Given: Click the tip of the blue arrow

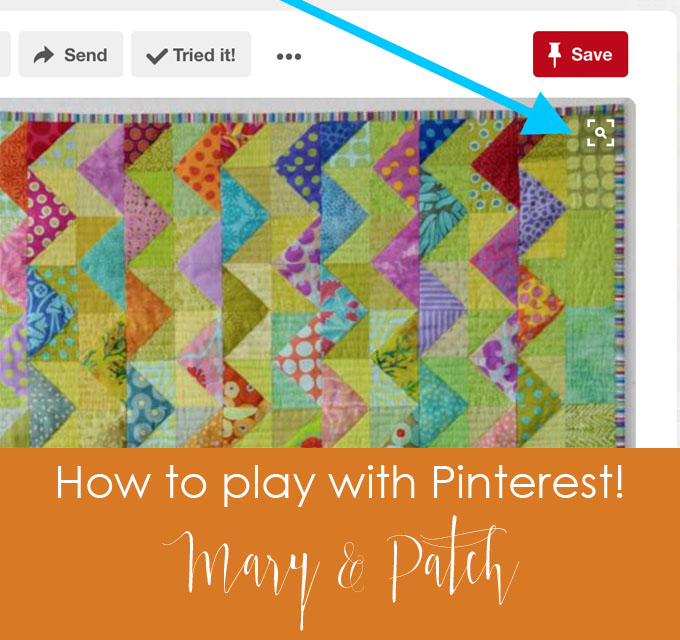Looking at the screenshot, I should 571,128.
